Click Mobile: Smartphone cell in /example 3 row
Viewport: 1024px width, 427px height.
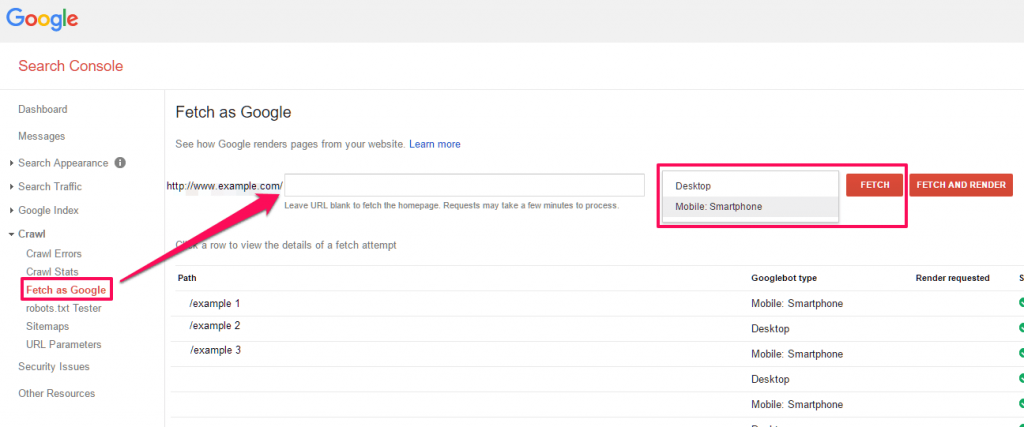pyautogui.click(x=797, y=354)
